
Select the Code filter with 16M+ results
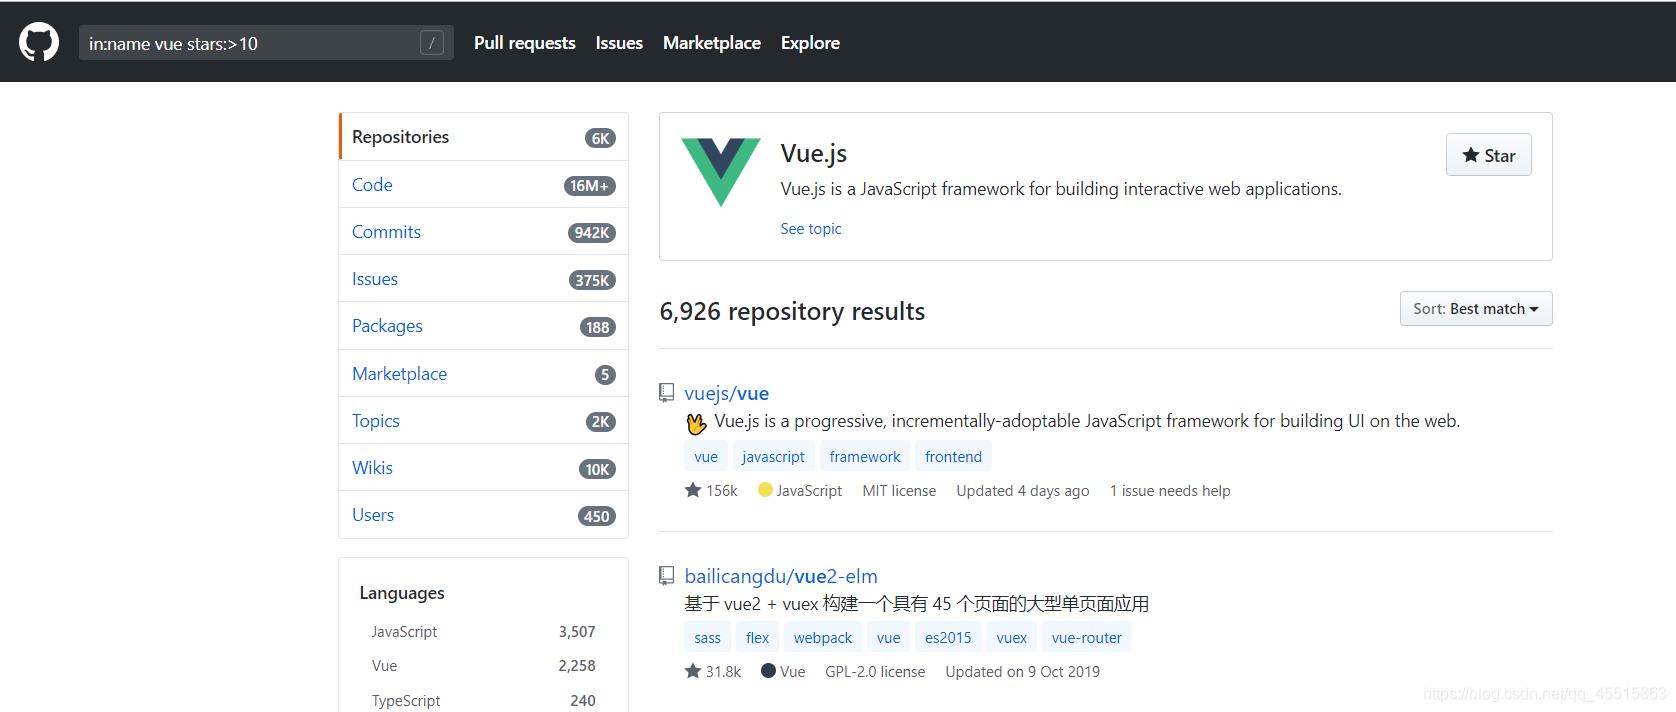[484, 185]
